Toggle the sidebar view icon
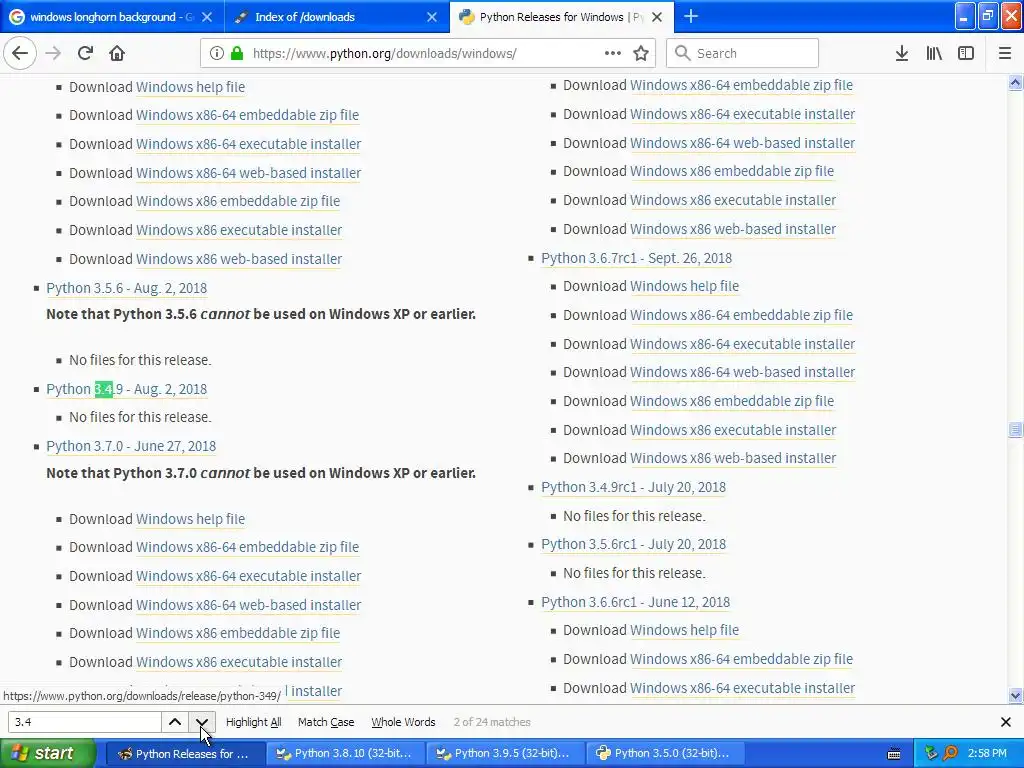The height and width of the screenshot is (768, 1024). (x=966, y=53)
